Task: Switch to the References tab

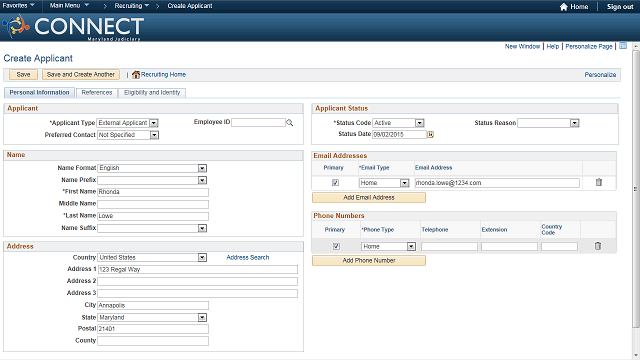Action: coord(97,93)
